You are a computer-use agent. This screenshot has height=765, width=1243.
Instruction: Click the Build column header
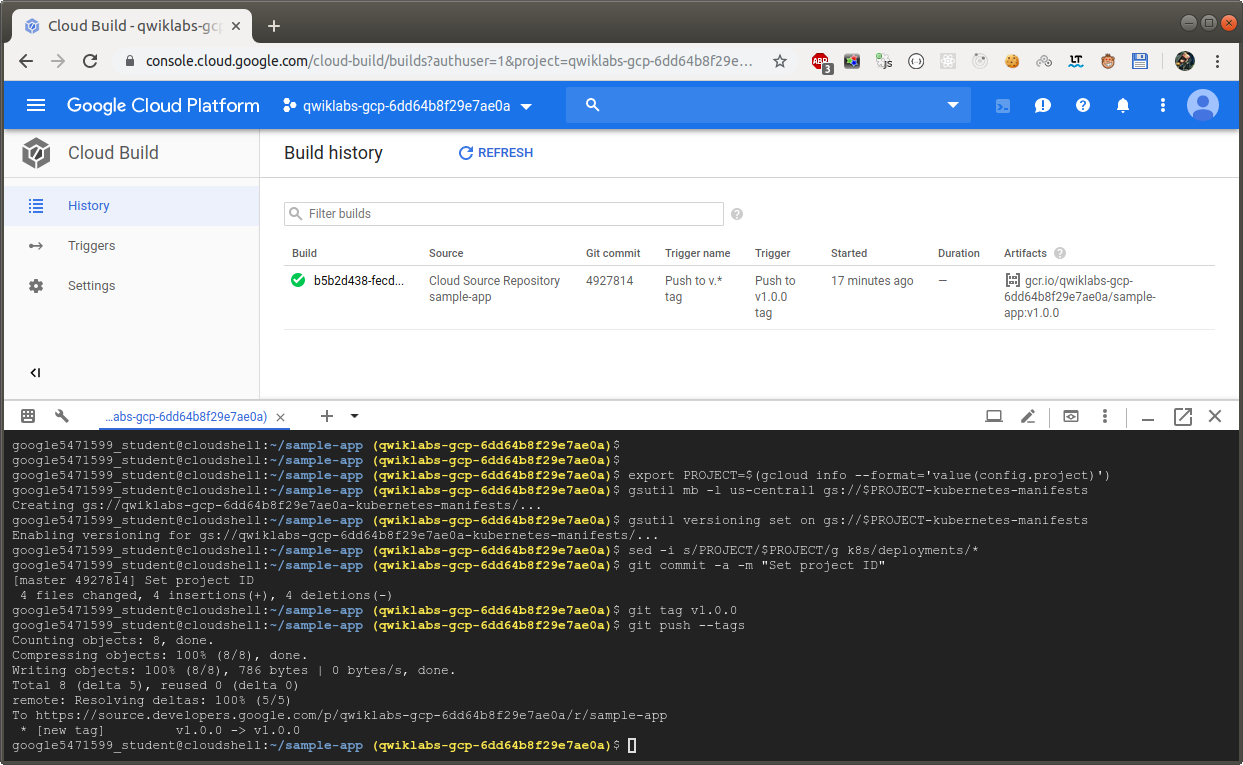(304, 253)
